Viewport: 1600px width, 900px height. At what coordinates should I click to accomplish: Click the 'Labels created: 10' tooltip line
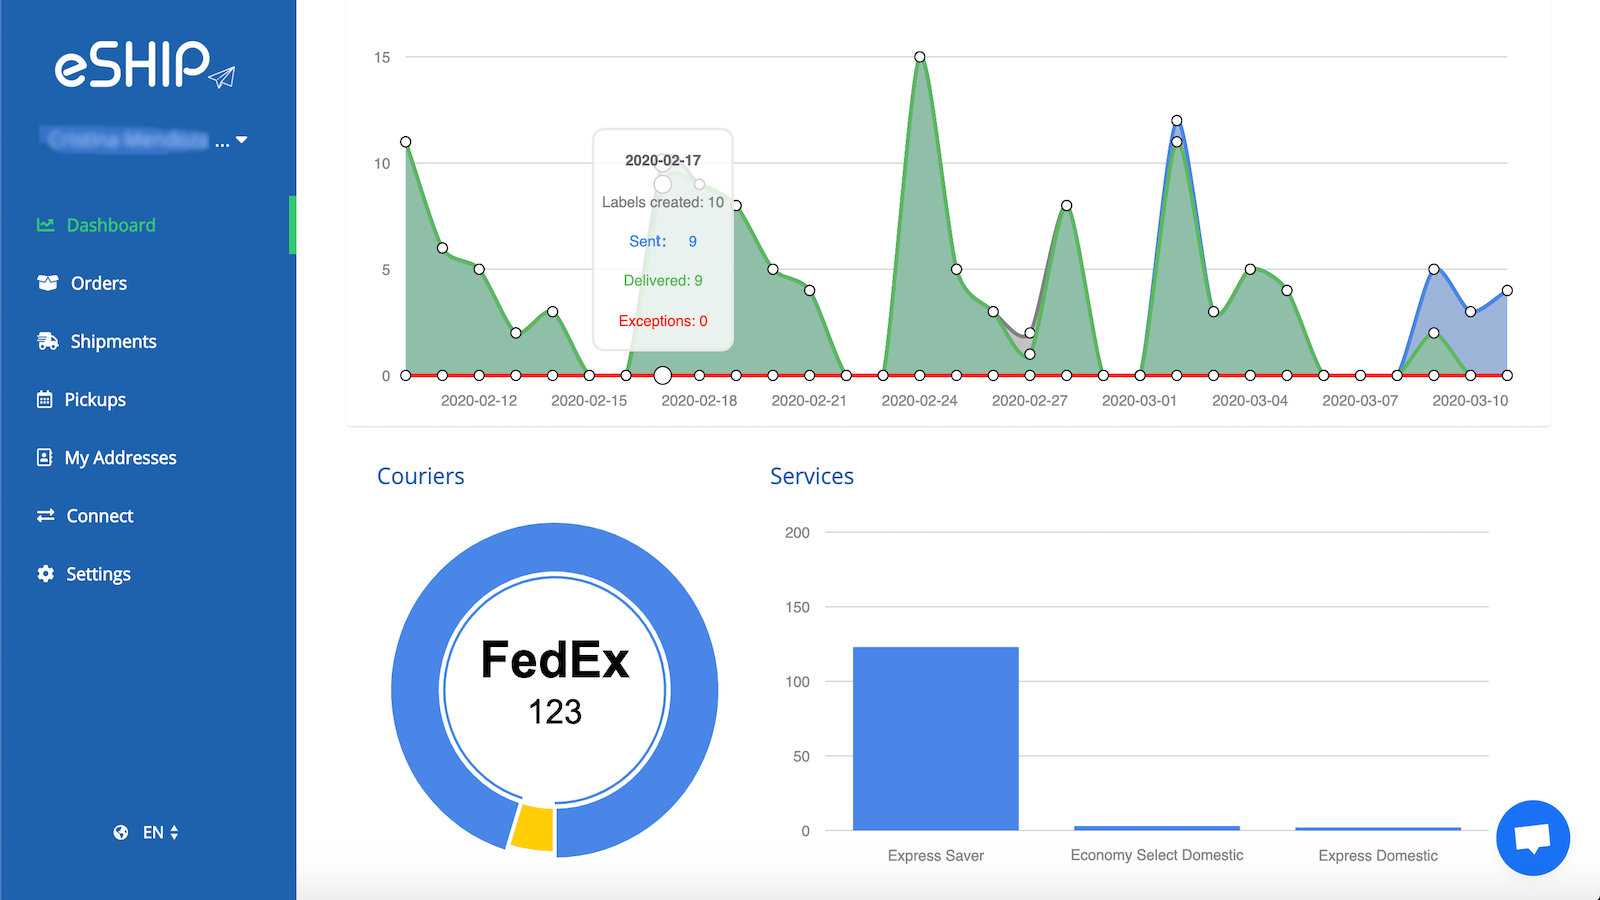663,202
